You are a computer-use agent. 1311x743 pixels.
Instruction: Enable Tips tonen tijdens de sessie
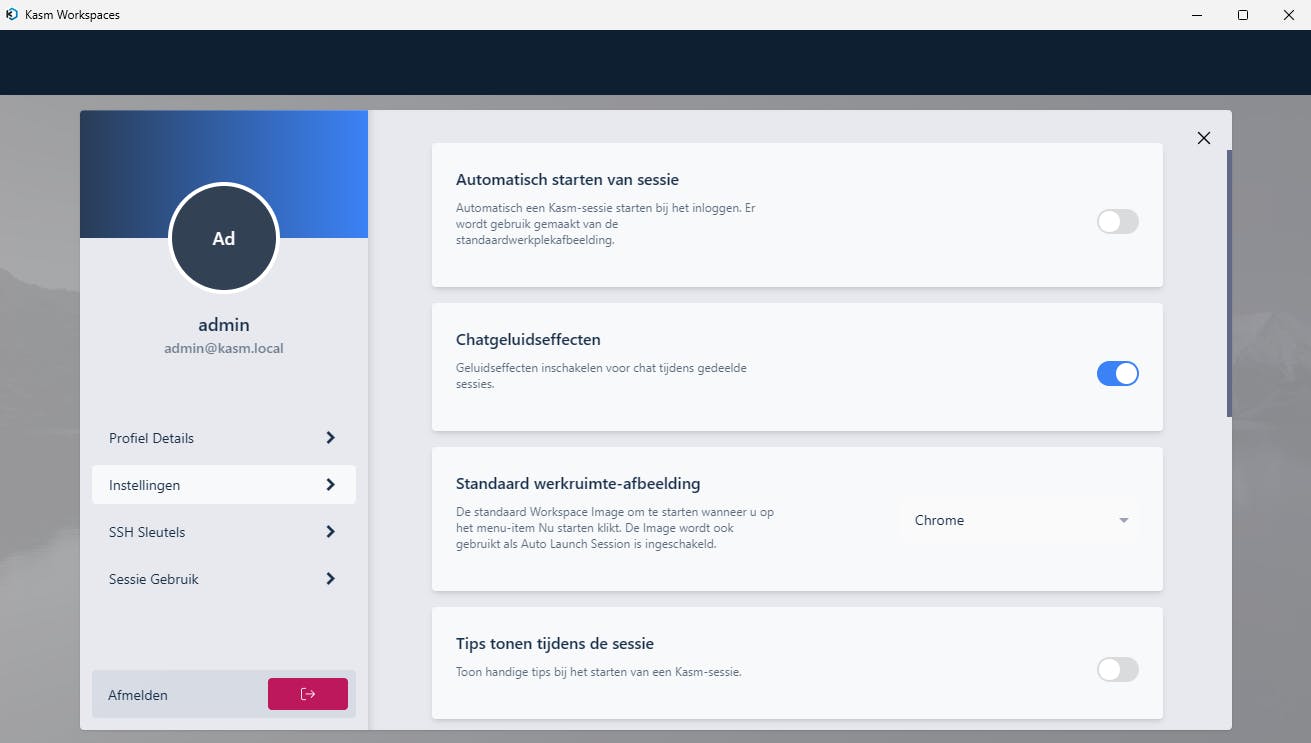(1117, 669)
